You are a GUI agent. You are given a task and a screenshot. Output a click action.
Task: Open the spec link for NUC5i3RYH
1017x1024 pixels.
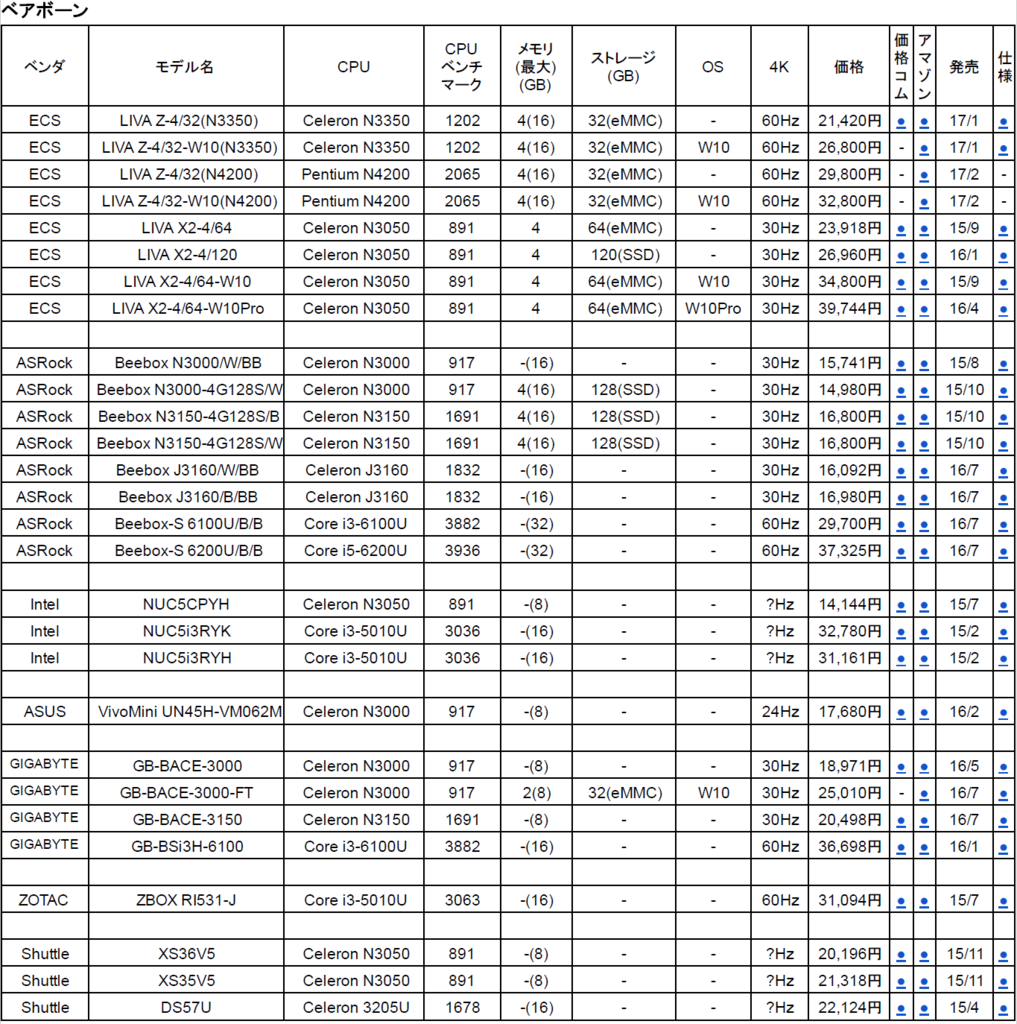1004,660
